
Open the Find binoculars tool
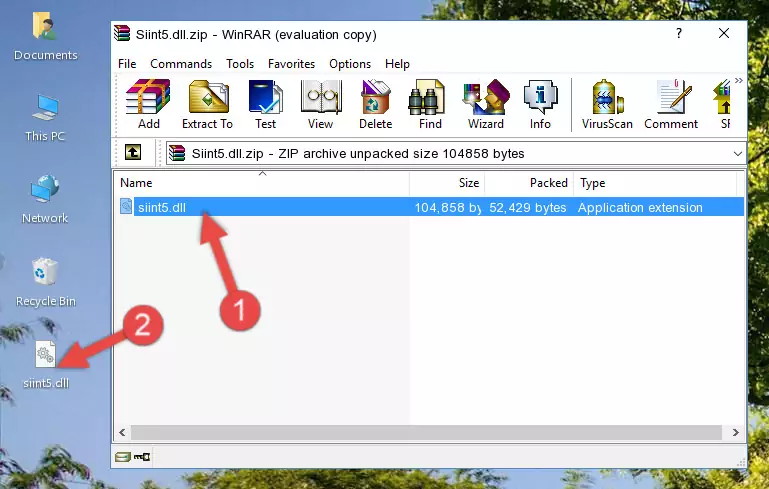pos(430,104)
